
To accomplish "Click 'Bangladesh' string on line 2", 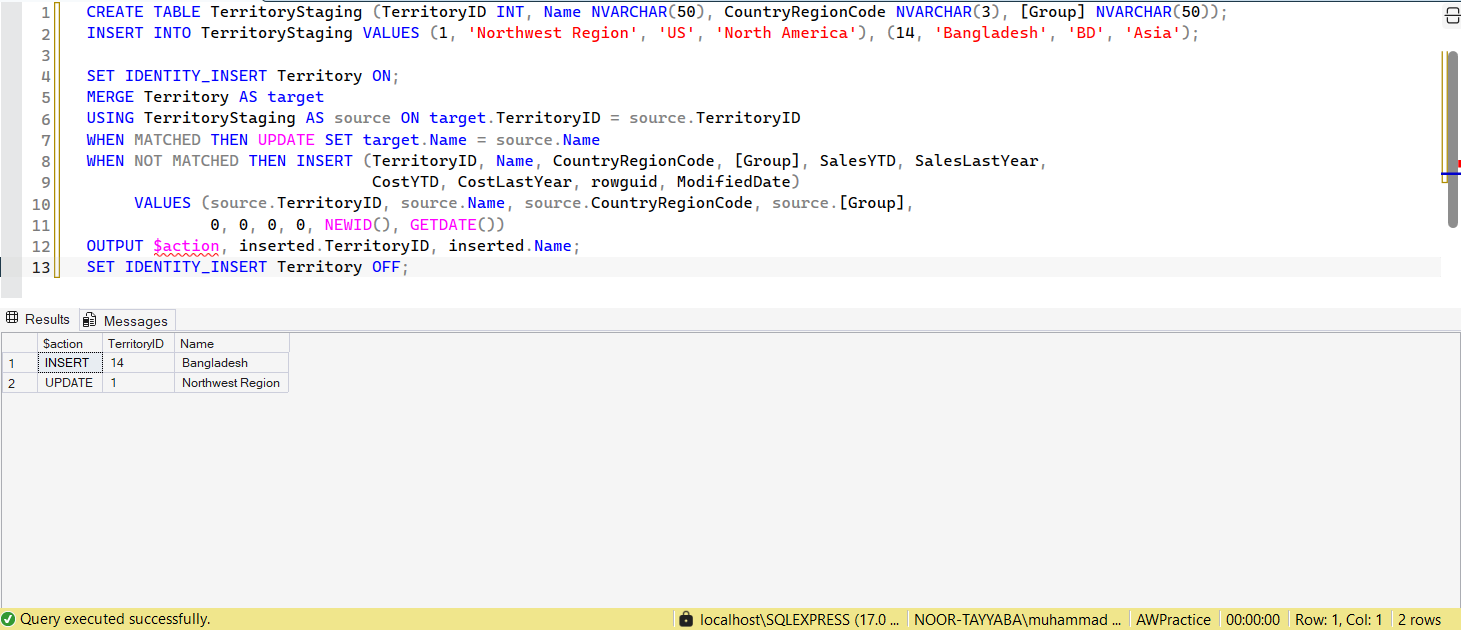I will (x=992, y=34).
